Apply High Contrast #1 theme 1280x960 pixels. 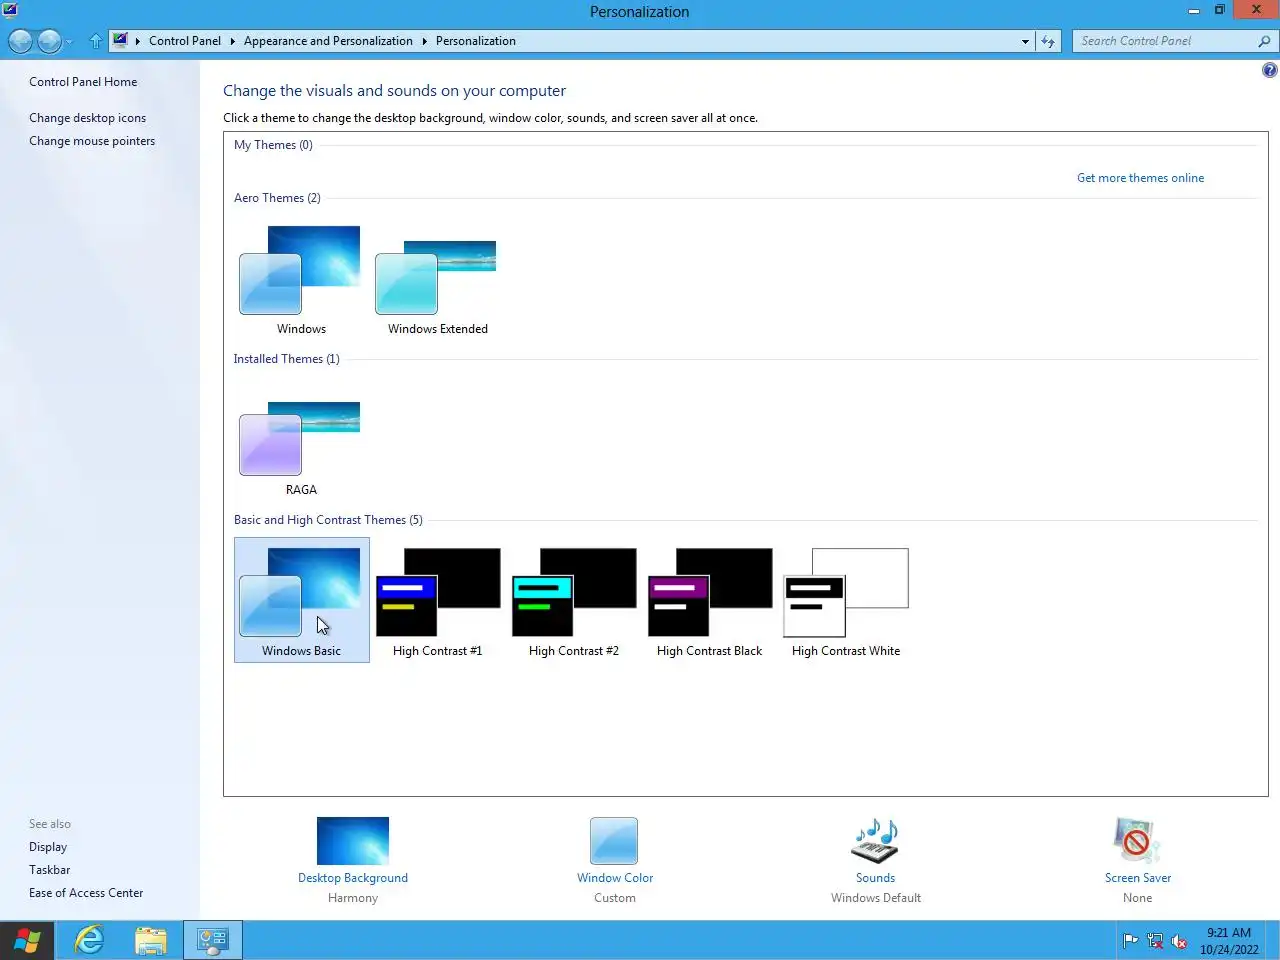pos(437,600)
